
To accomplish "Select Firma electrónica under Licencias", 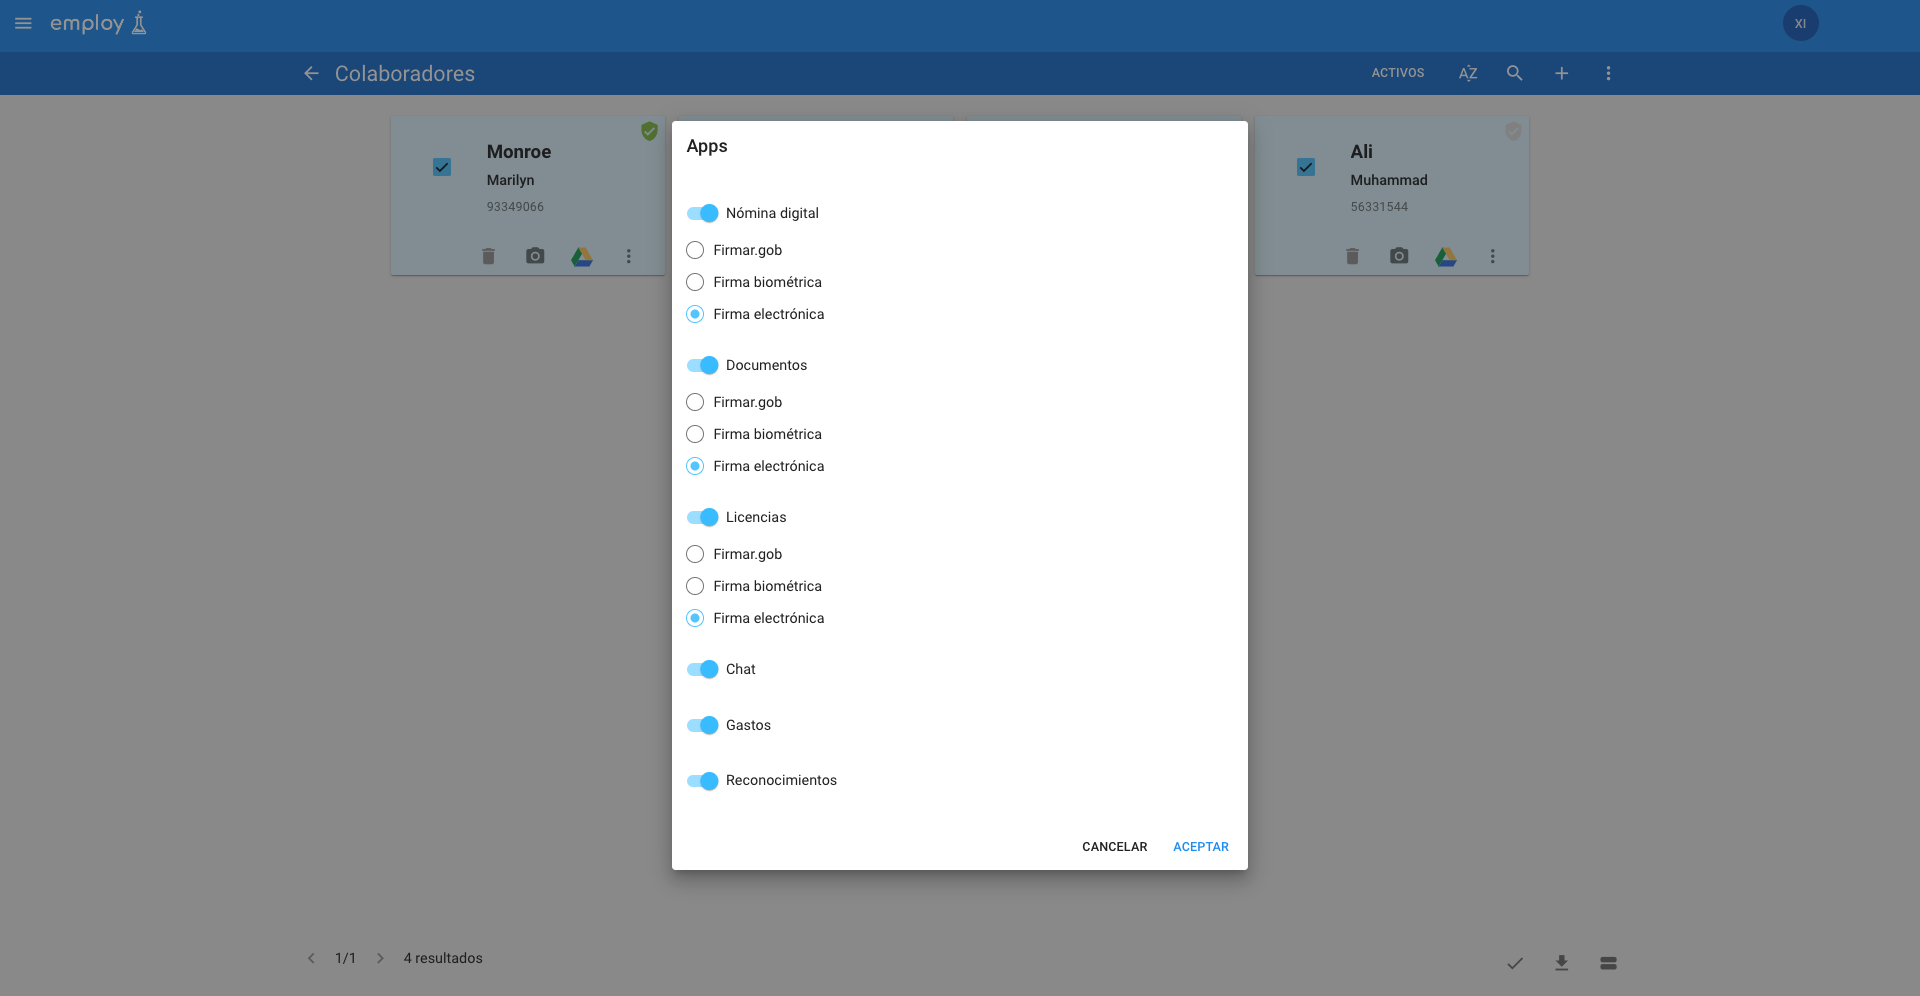I will (x=695, y=618).
